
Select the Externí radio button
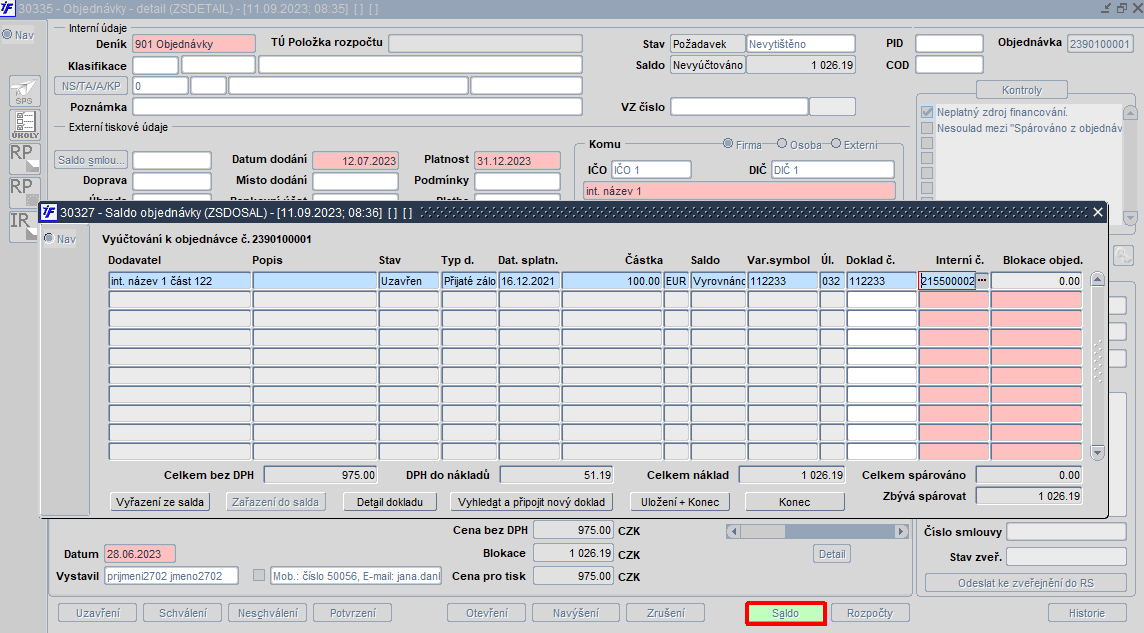pyautogui.click(x=837, y=144)
